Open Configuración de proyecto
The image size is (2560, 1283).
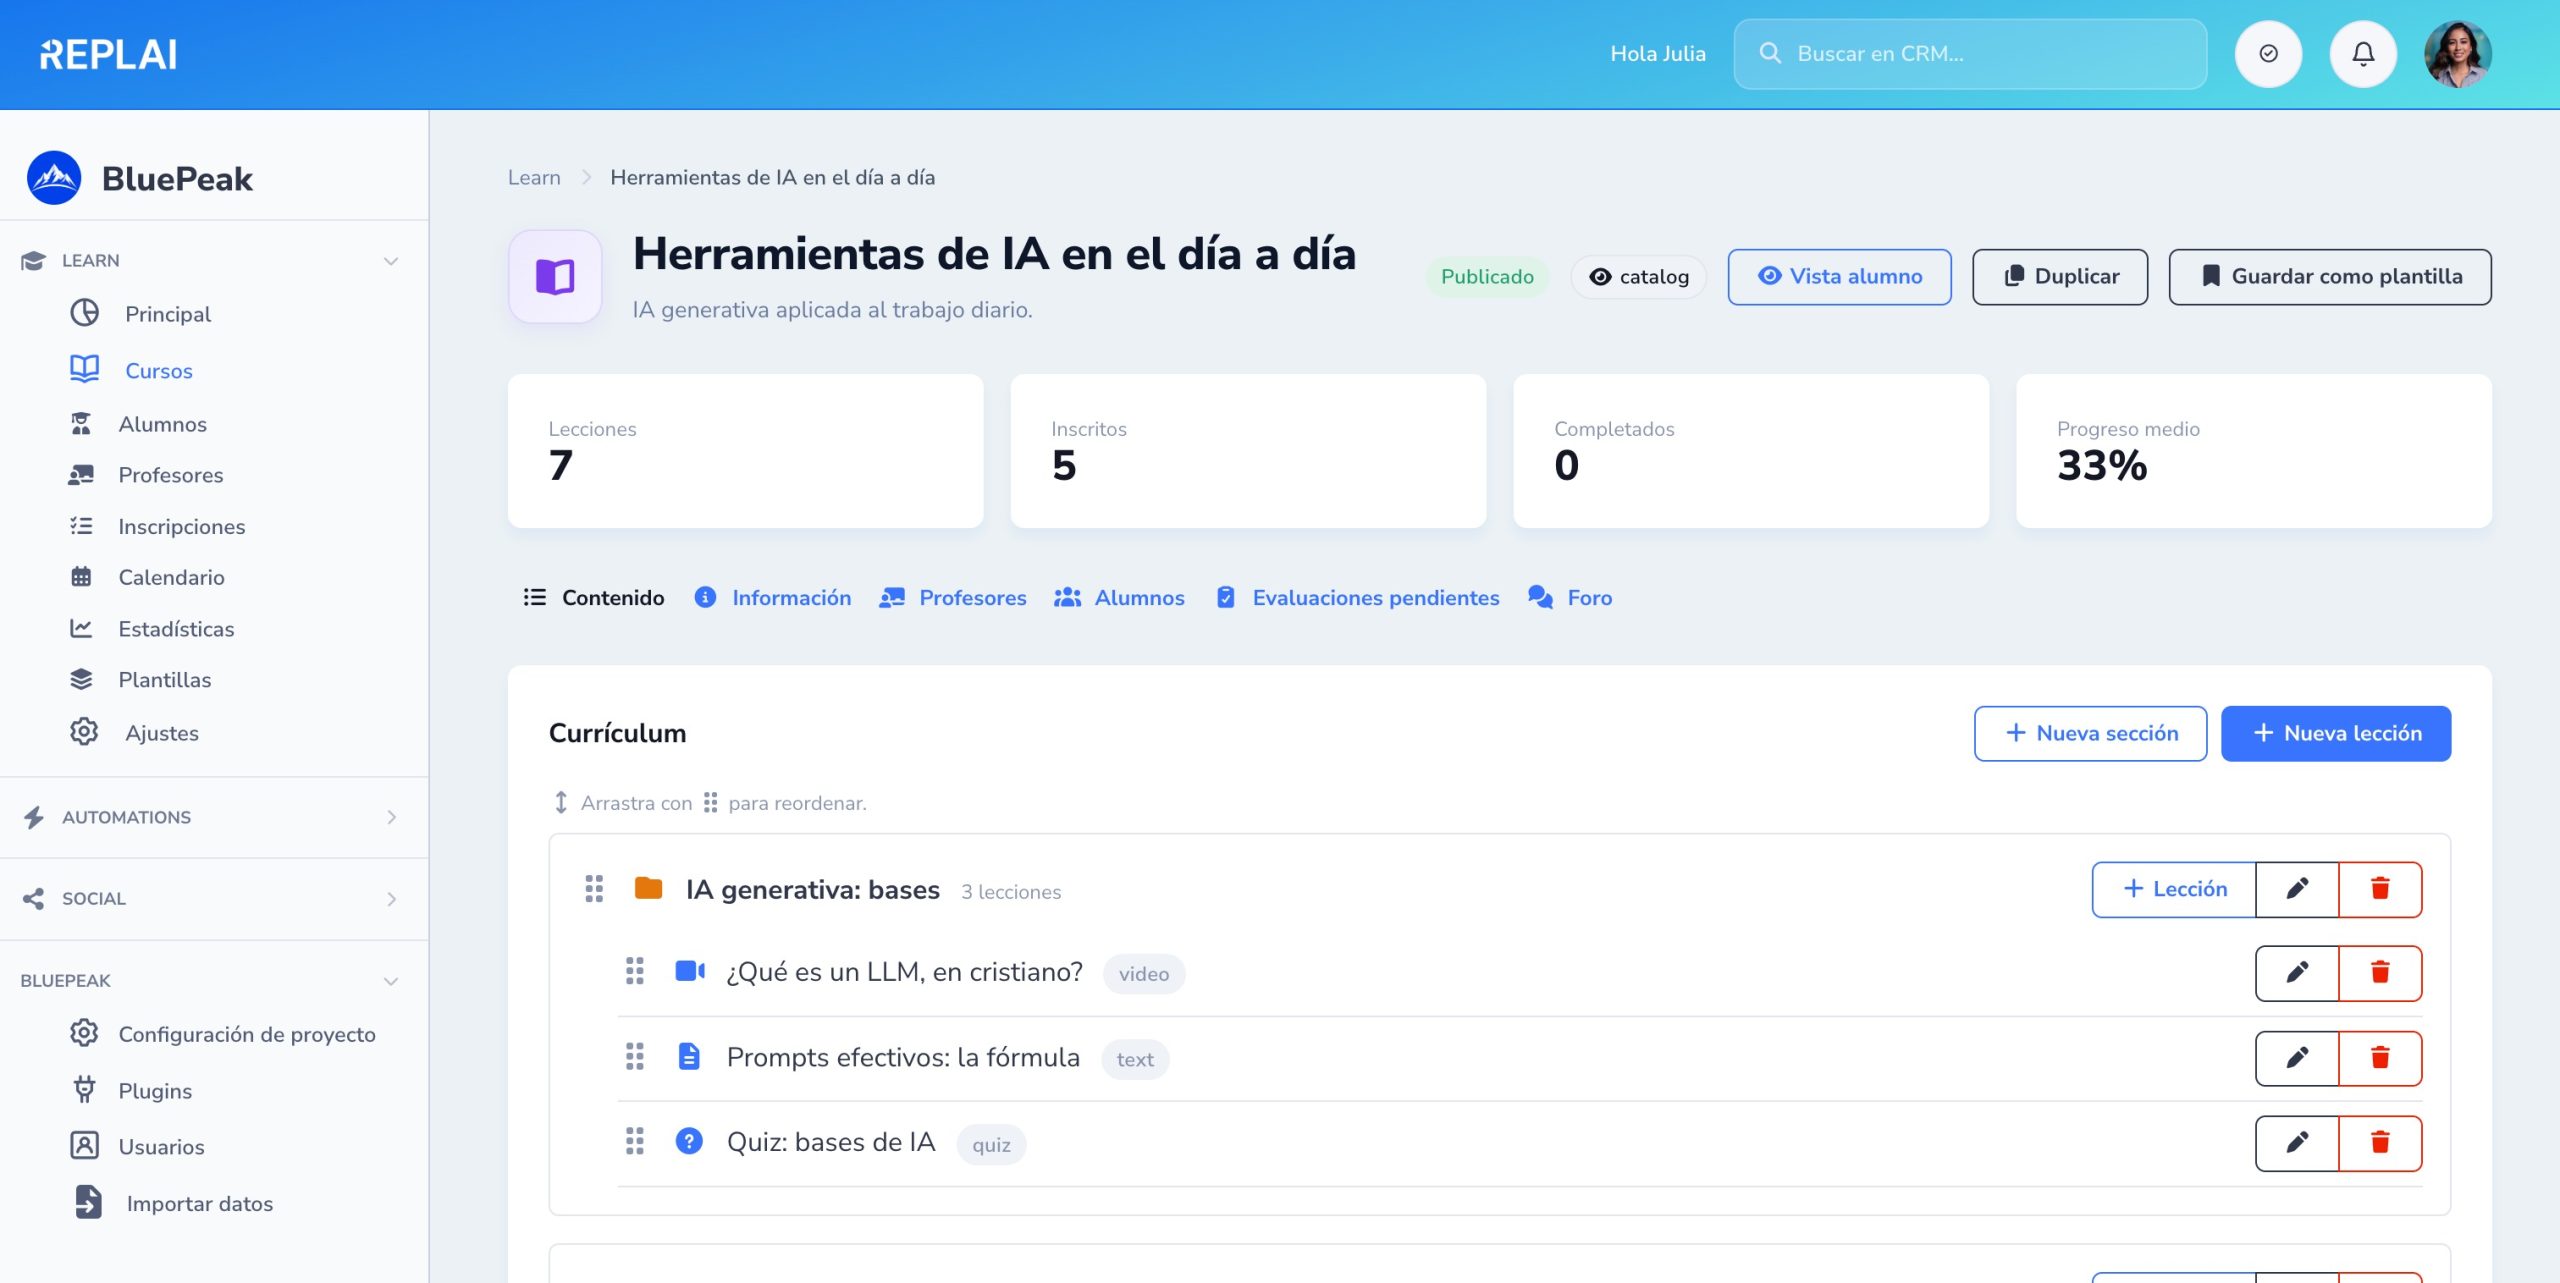pos(222,1034)
